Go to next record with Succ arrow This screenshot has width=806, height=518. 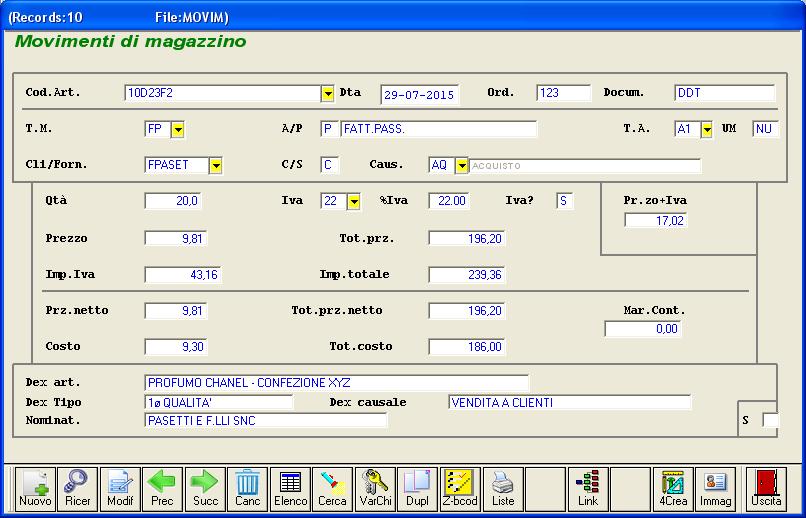coord(205,489)
